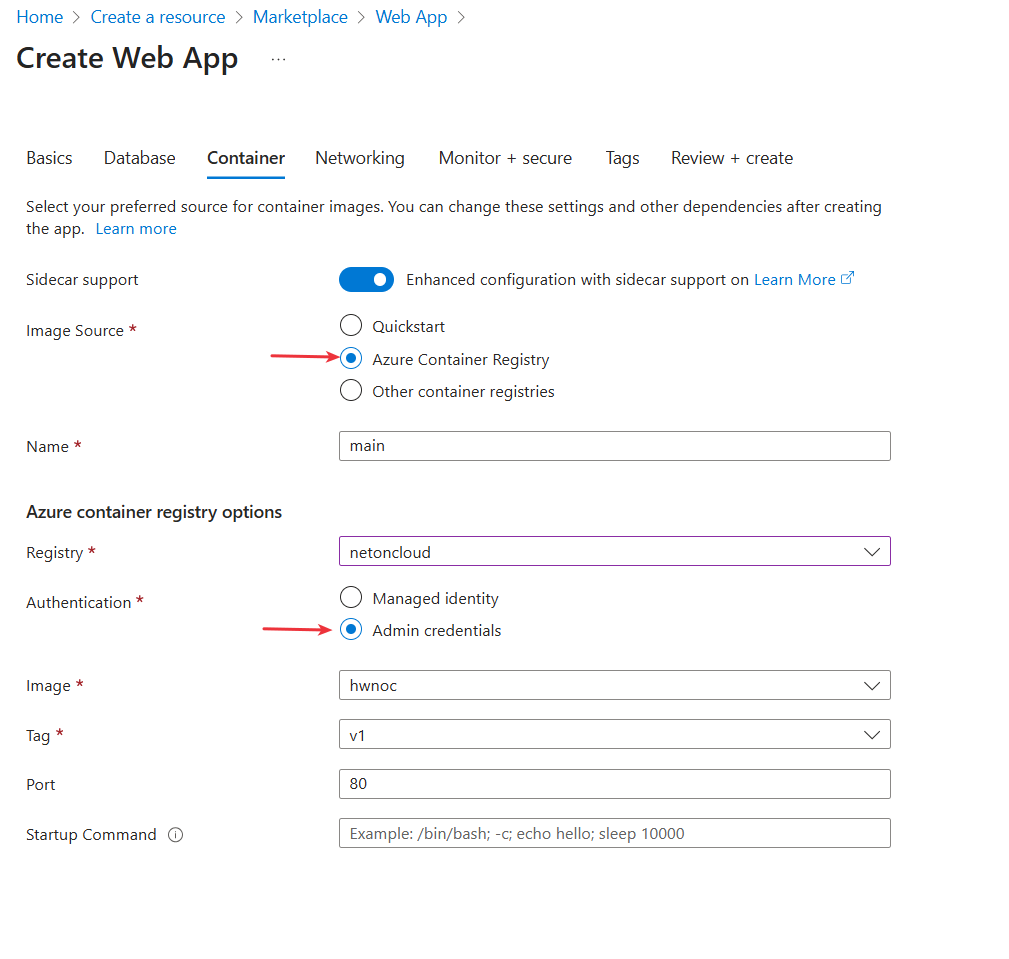Switch to the Basics tab

[x=49, y=158]
